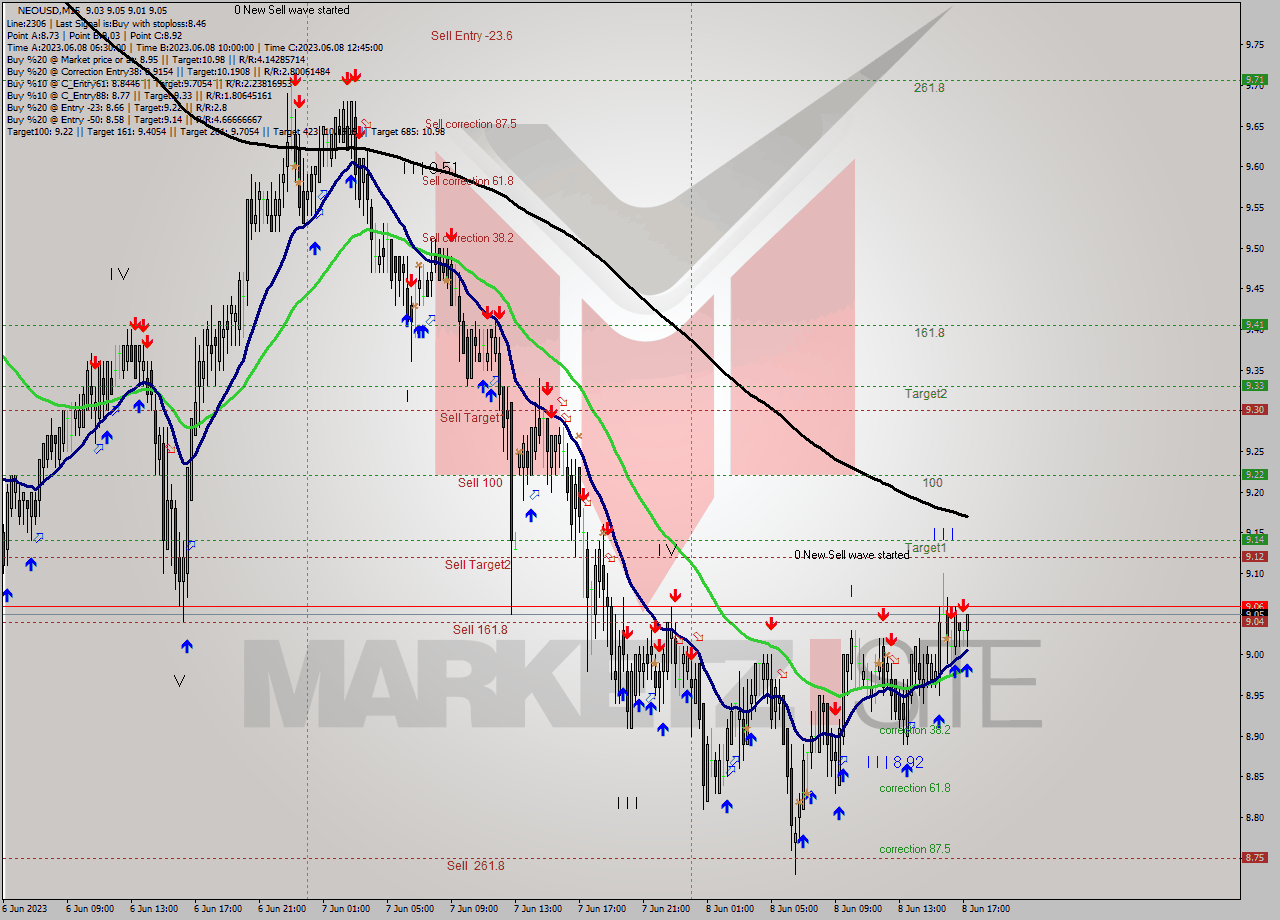This screenshot has height=920, width=1280.
Task: Click top '0 New Sell wave started' label
Action: click(292, 10)
